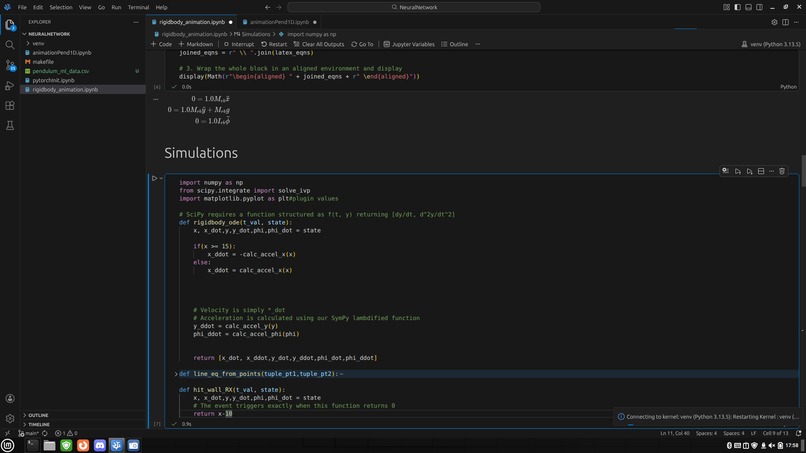Open the Help menu
Viewport: 806px width, 453px height.
[161, 7]
